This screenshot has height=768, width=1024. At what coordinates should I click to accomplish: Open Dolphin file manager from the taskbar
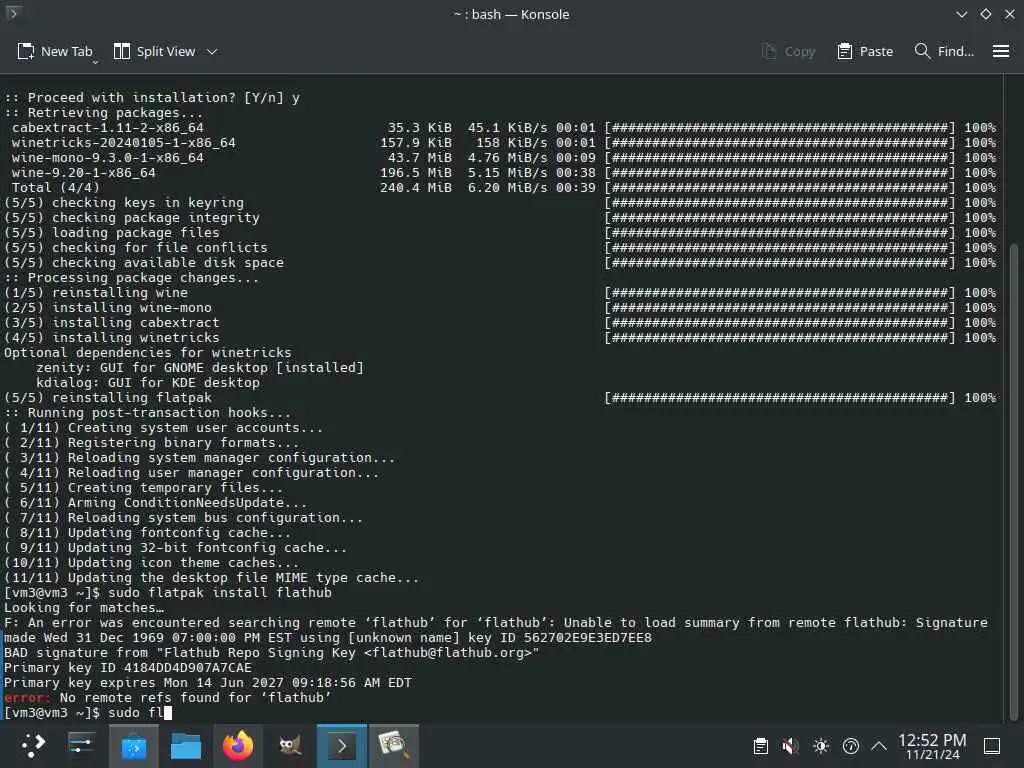[185, 746]
